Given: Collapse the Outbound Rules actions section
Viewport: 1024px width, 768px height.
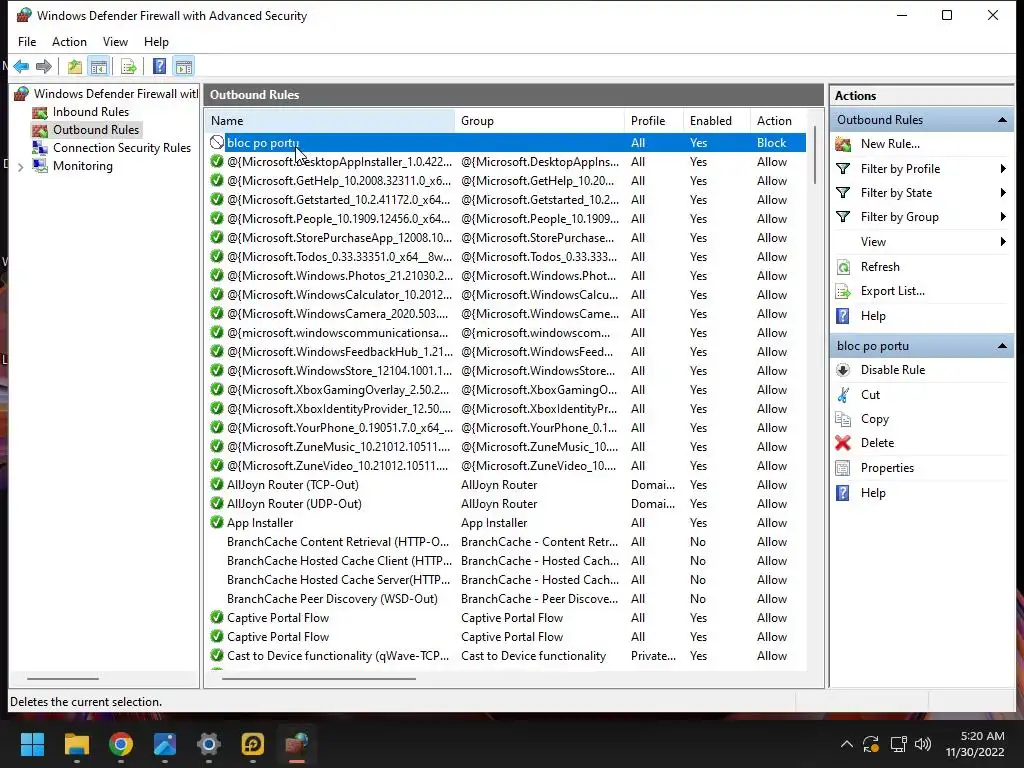Looking at the screenshot, I should tap(1002, 120).
